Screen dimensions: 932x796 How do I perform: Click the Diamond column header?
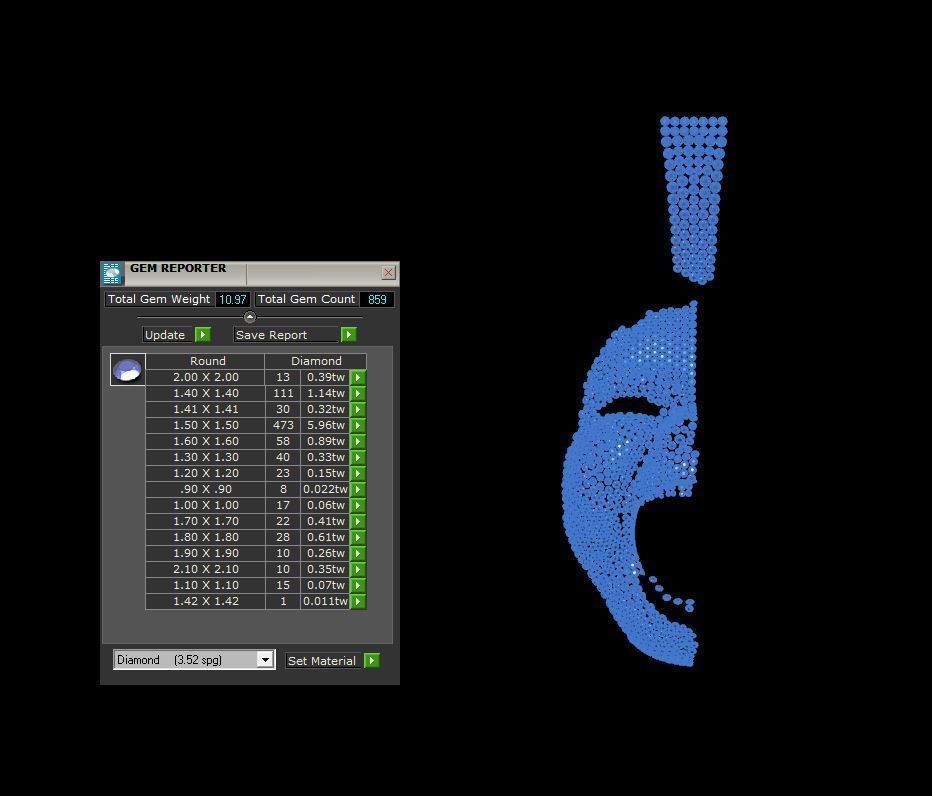(x=315, y=361)
